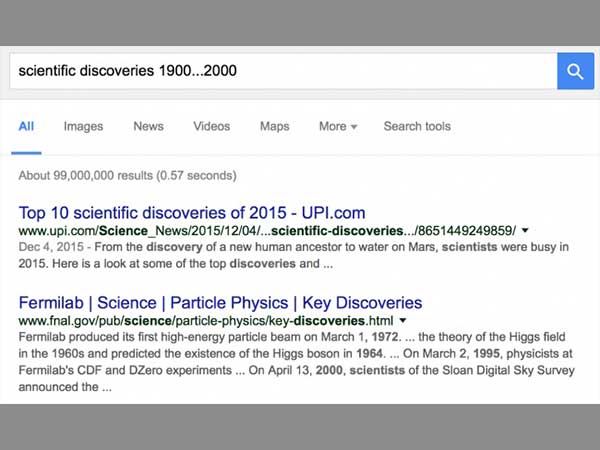Click the small arrow next to More
600x450 pixels.
[x=354, y=128]
